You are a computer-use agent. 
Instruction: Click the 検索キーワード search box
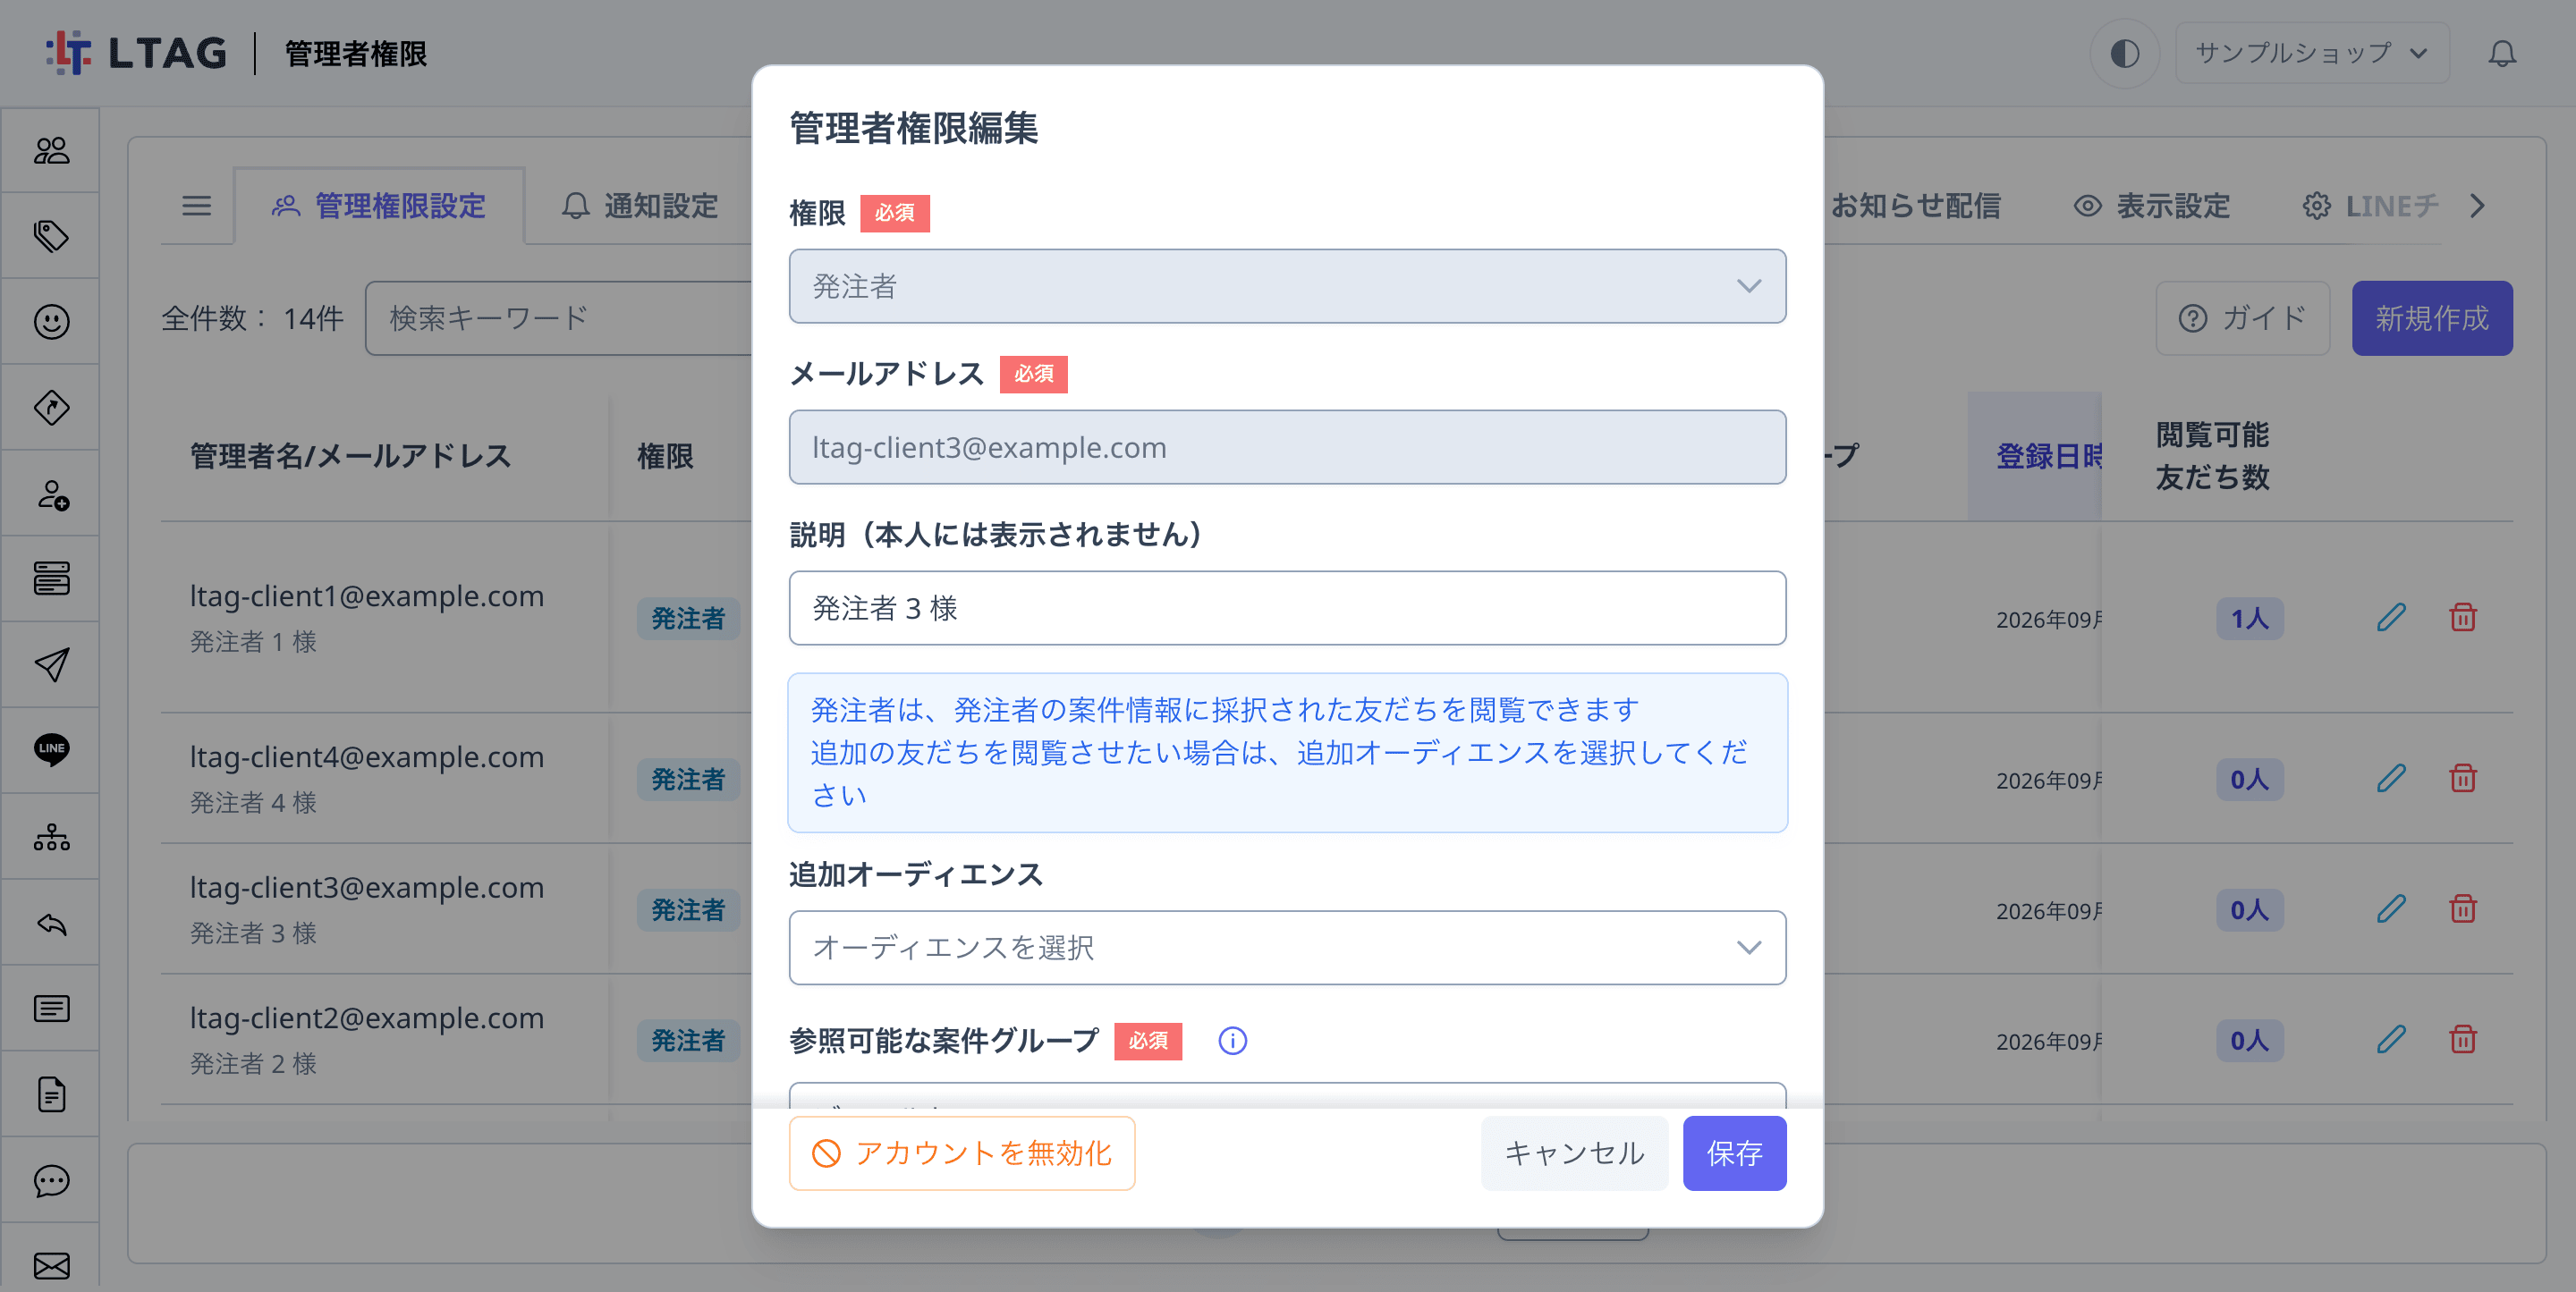[560, 318]
